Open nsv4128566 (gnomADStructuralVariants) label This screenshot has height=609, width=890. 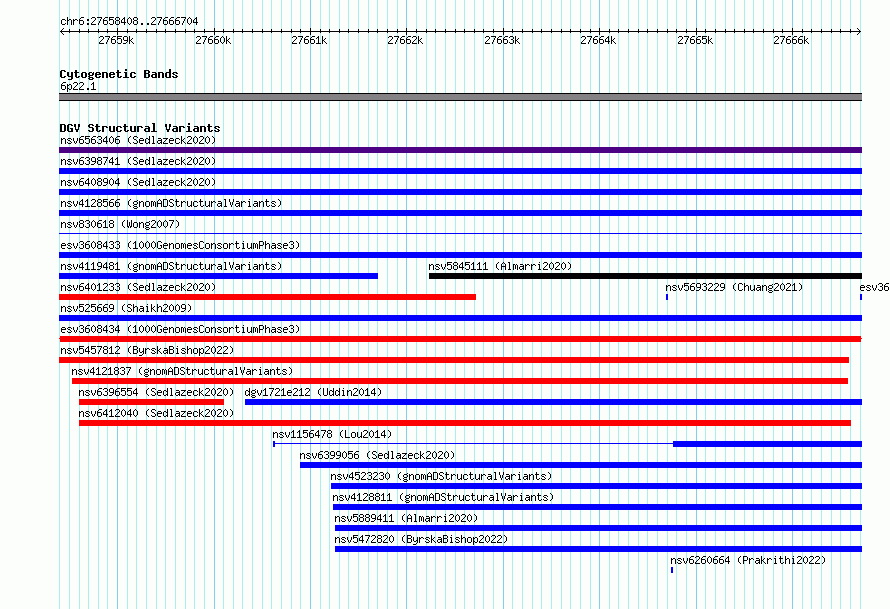coord(171,203)
